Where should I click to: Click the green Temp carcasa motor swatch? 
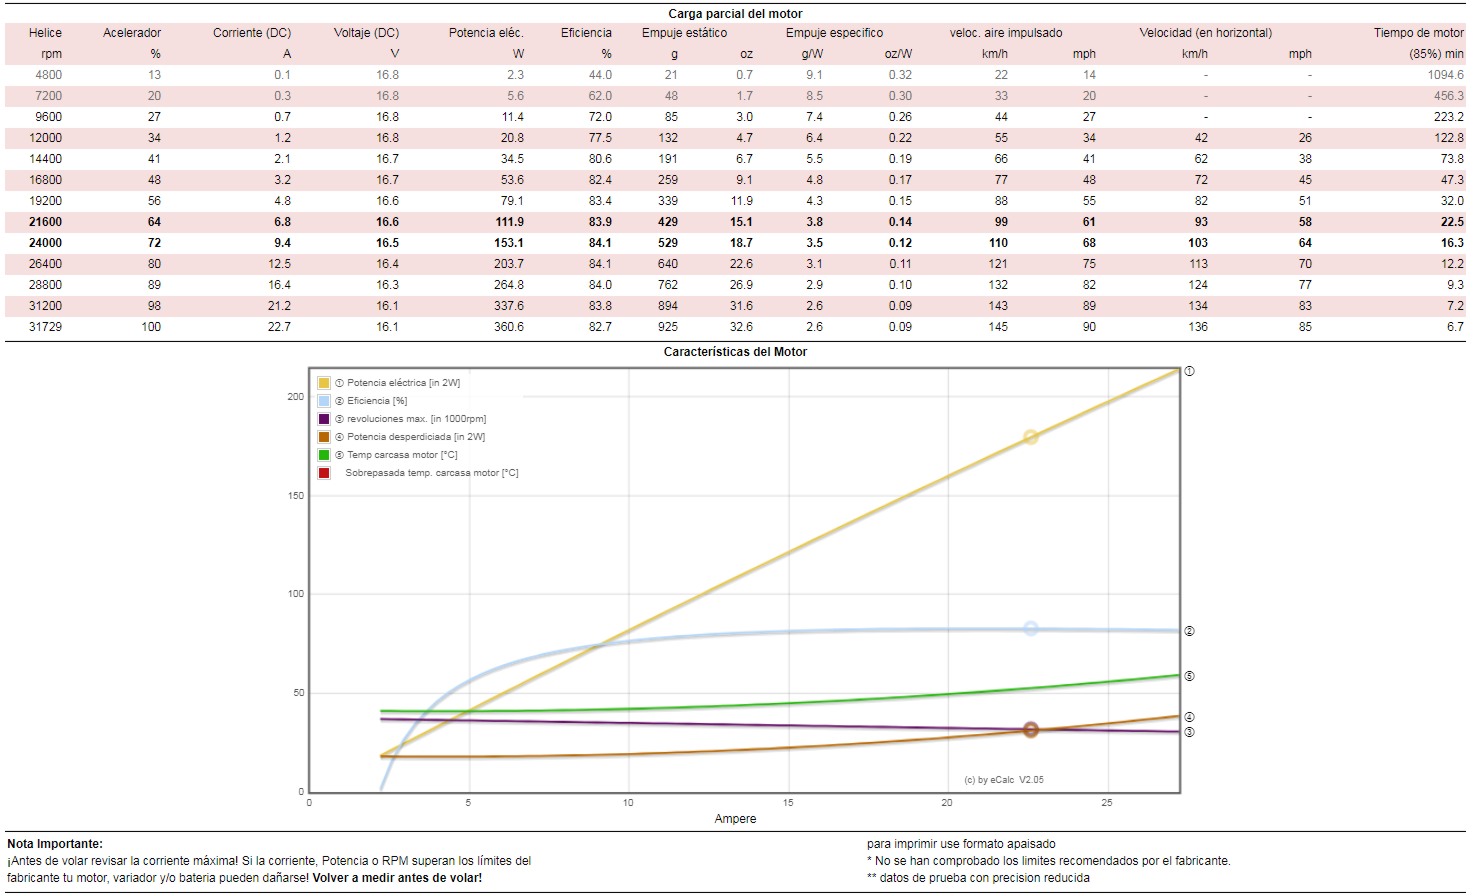(x=324, y=455)
